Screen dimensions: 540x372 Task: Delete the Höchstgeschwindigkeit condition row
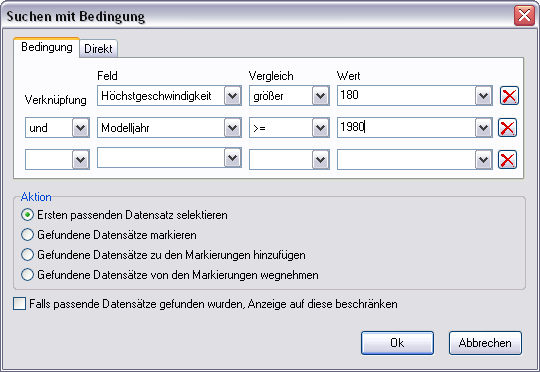click(509, 95)
